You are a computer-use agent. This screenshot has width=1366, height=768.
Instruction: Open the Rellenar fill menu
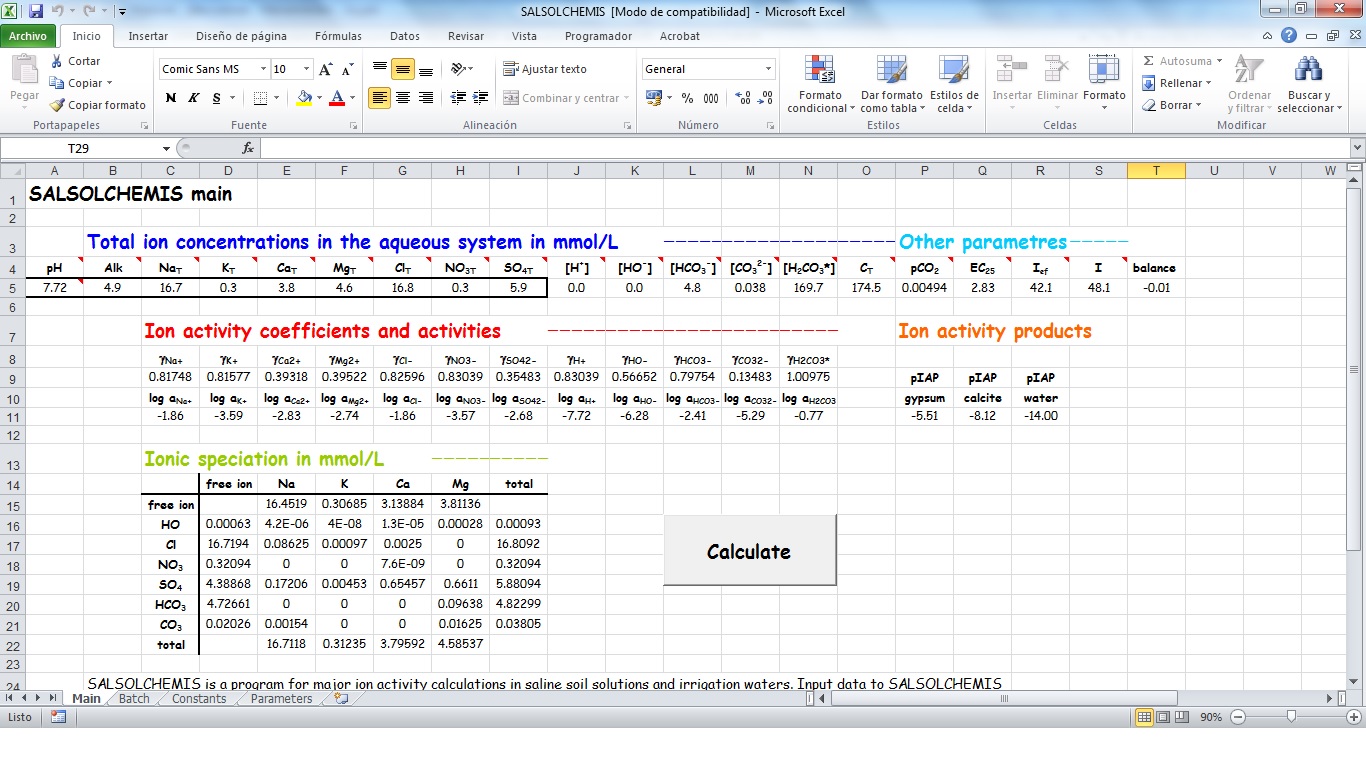(1177, 83)
